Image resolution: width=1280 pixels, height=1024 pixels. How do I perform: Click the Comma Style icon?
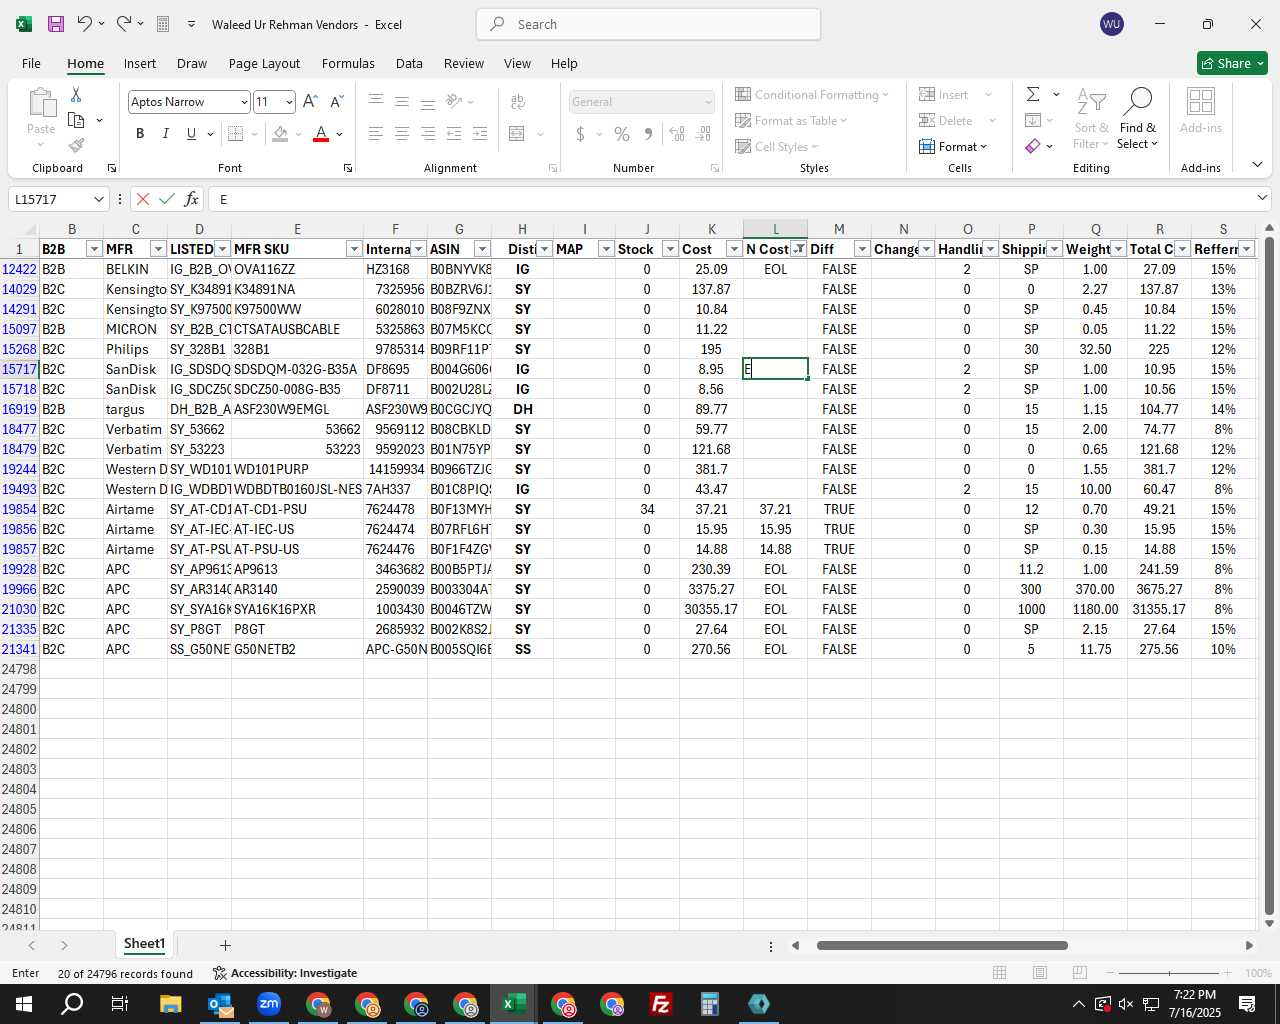click(x=648, y=133)
